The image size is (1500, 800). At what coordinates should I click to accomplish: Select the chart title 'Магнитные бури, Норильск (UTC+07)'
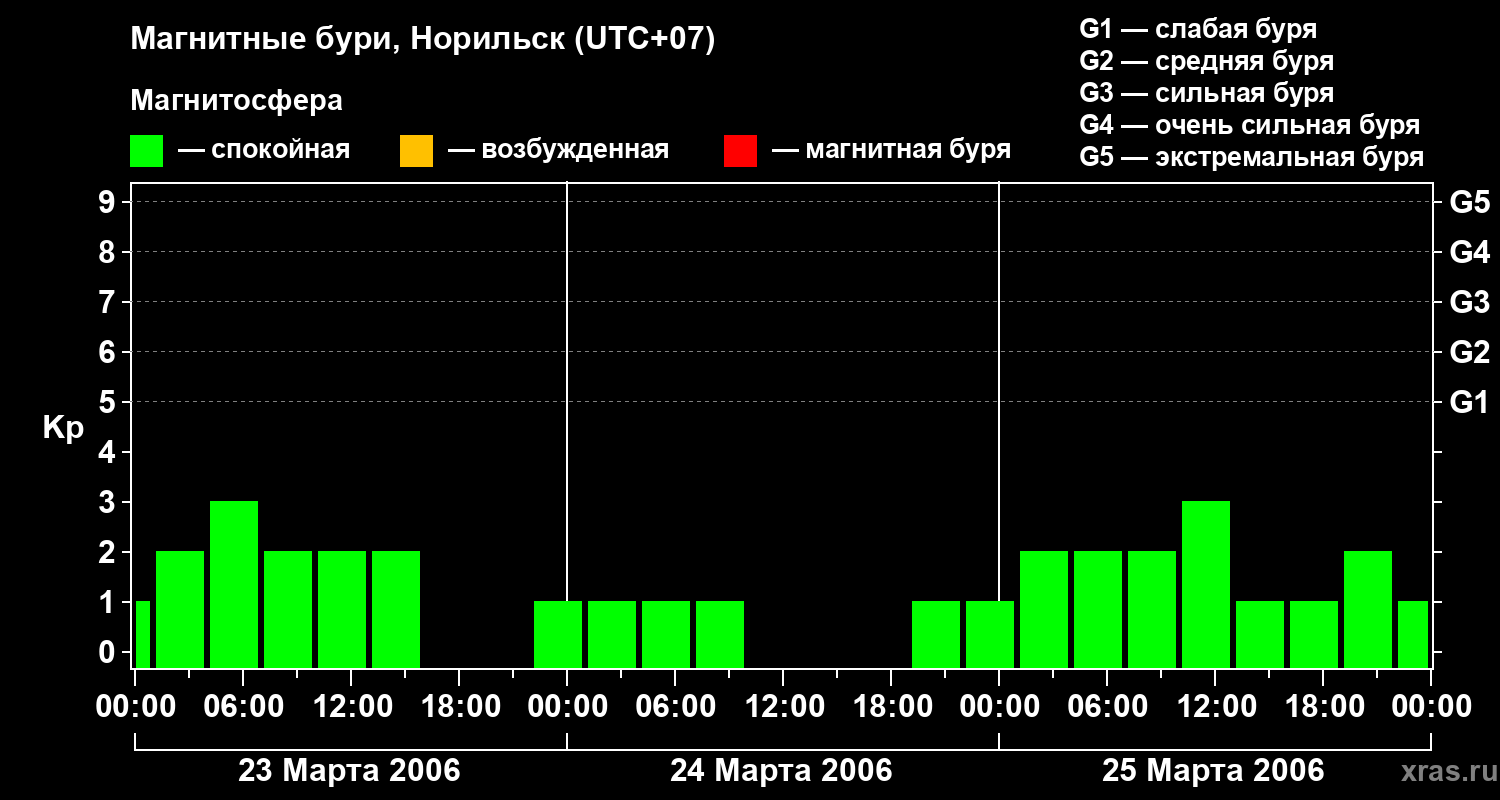pos(423,40)
